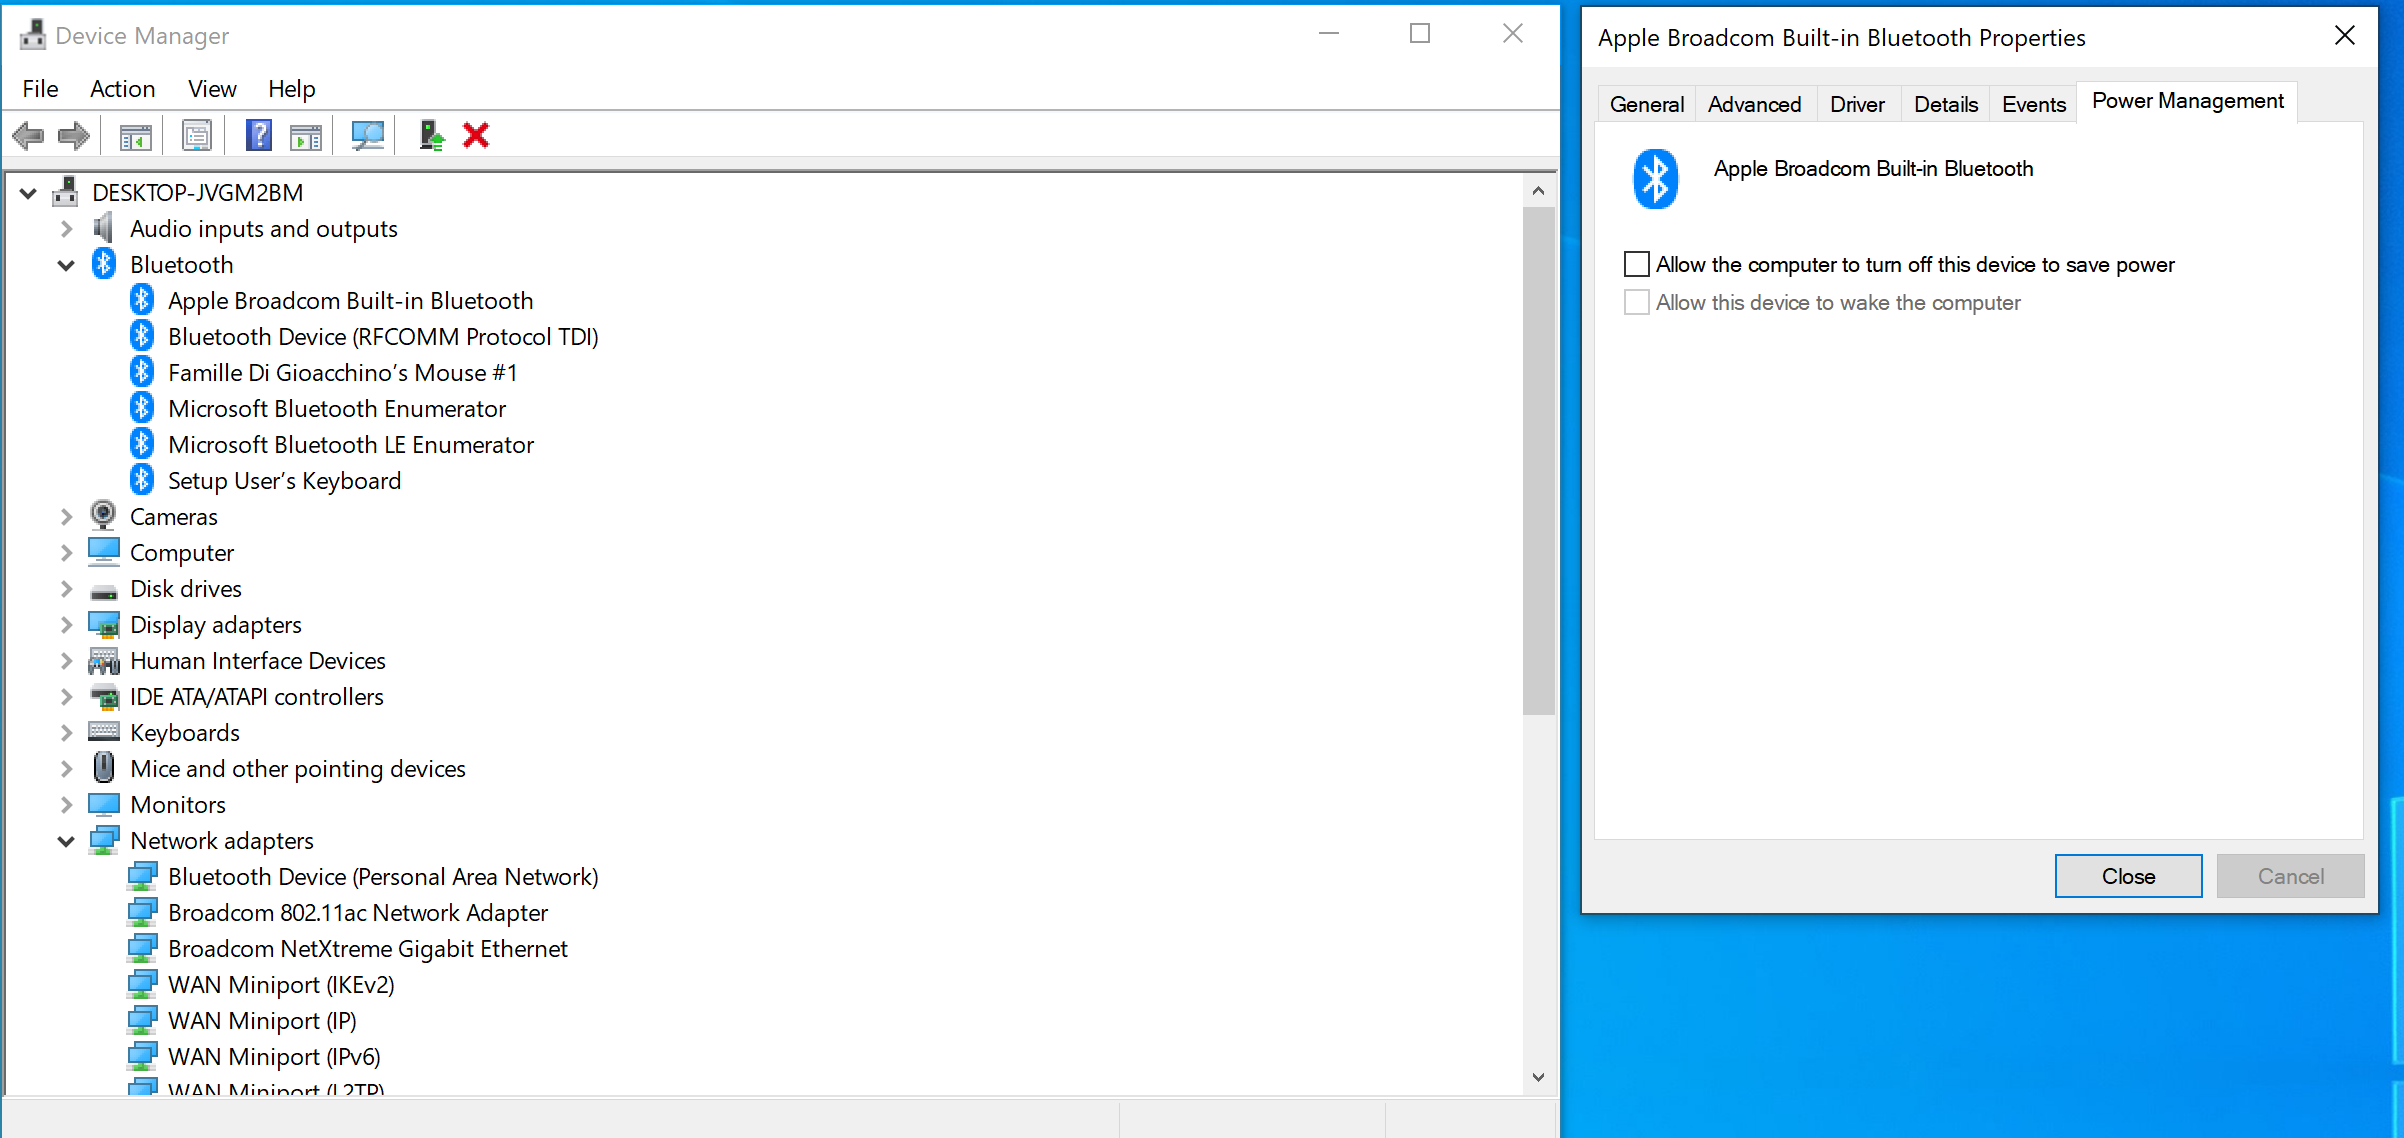Click the show/hide console tree icon
2404x1138 pixels.
[x=135, y=135]
